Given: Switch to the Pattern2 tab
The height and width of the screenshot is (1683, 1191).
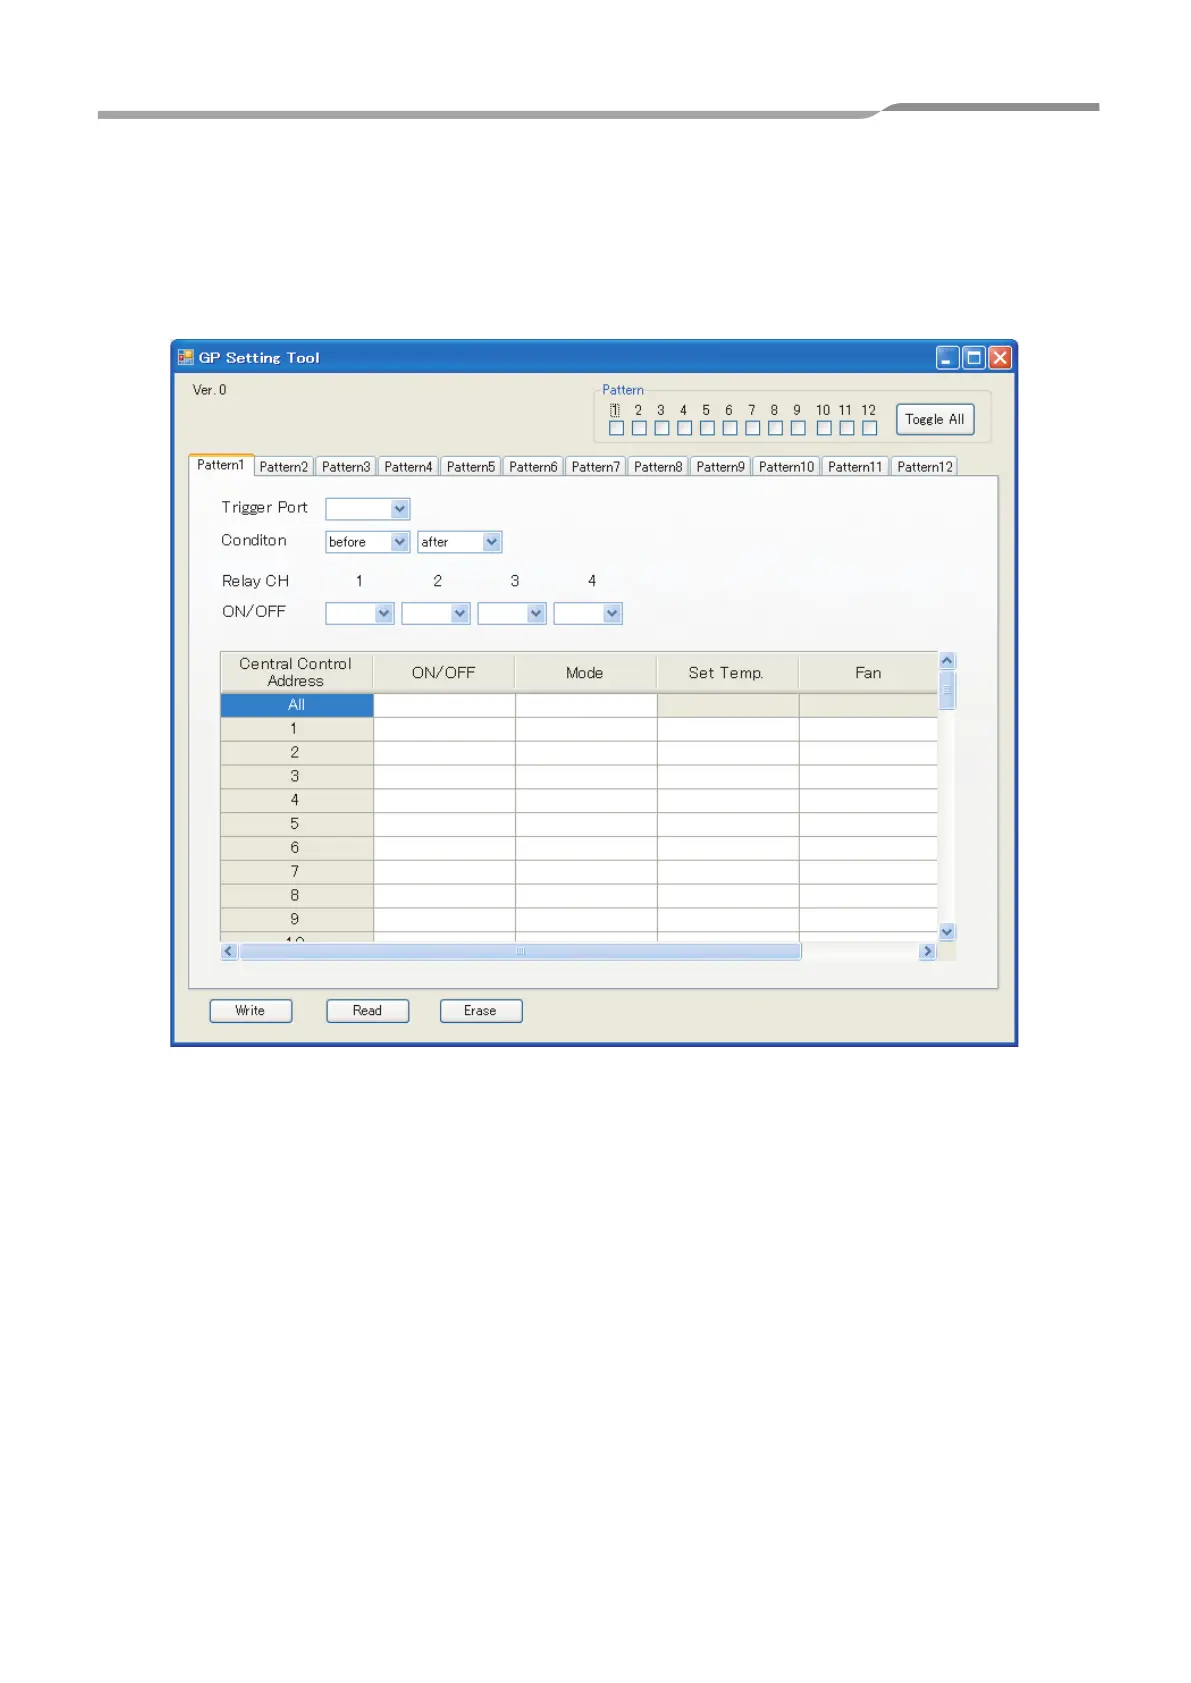Looking at the screenshot, I should [284, 467].
